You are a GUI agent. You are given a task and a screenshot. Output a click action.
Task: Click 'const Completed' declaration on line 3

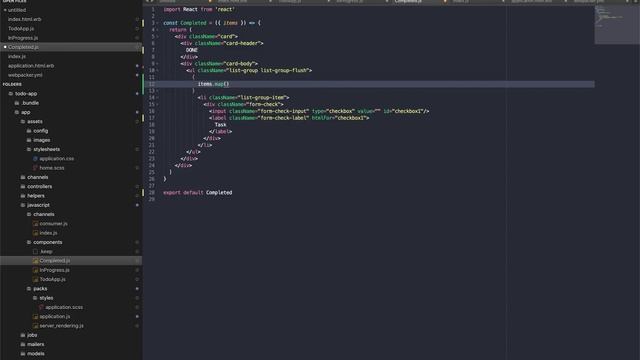pyautogui.click(x=185, y=23)
